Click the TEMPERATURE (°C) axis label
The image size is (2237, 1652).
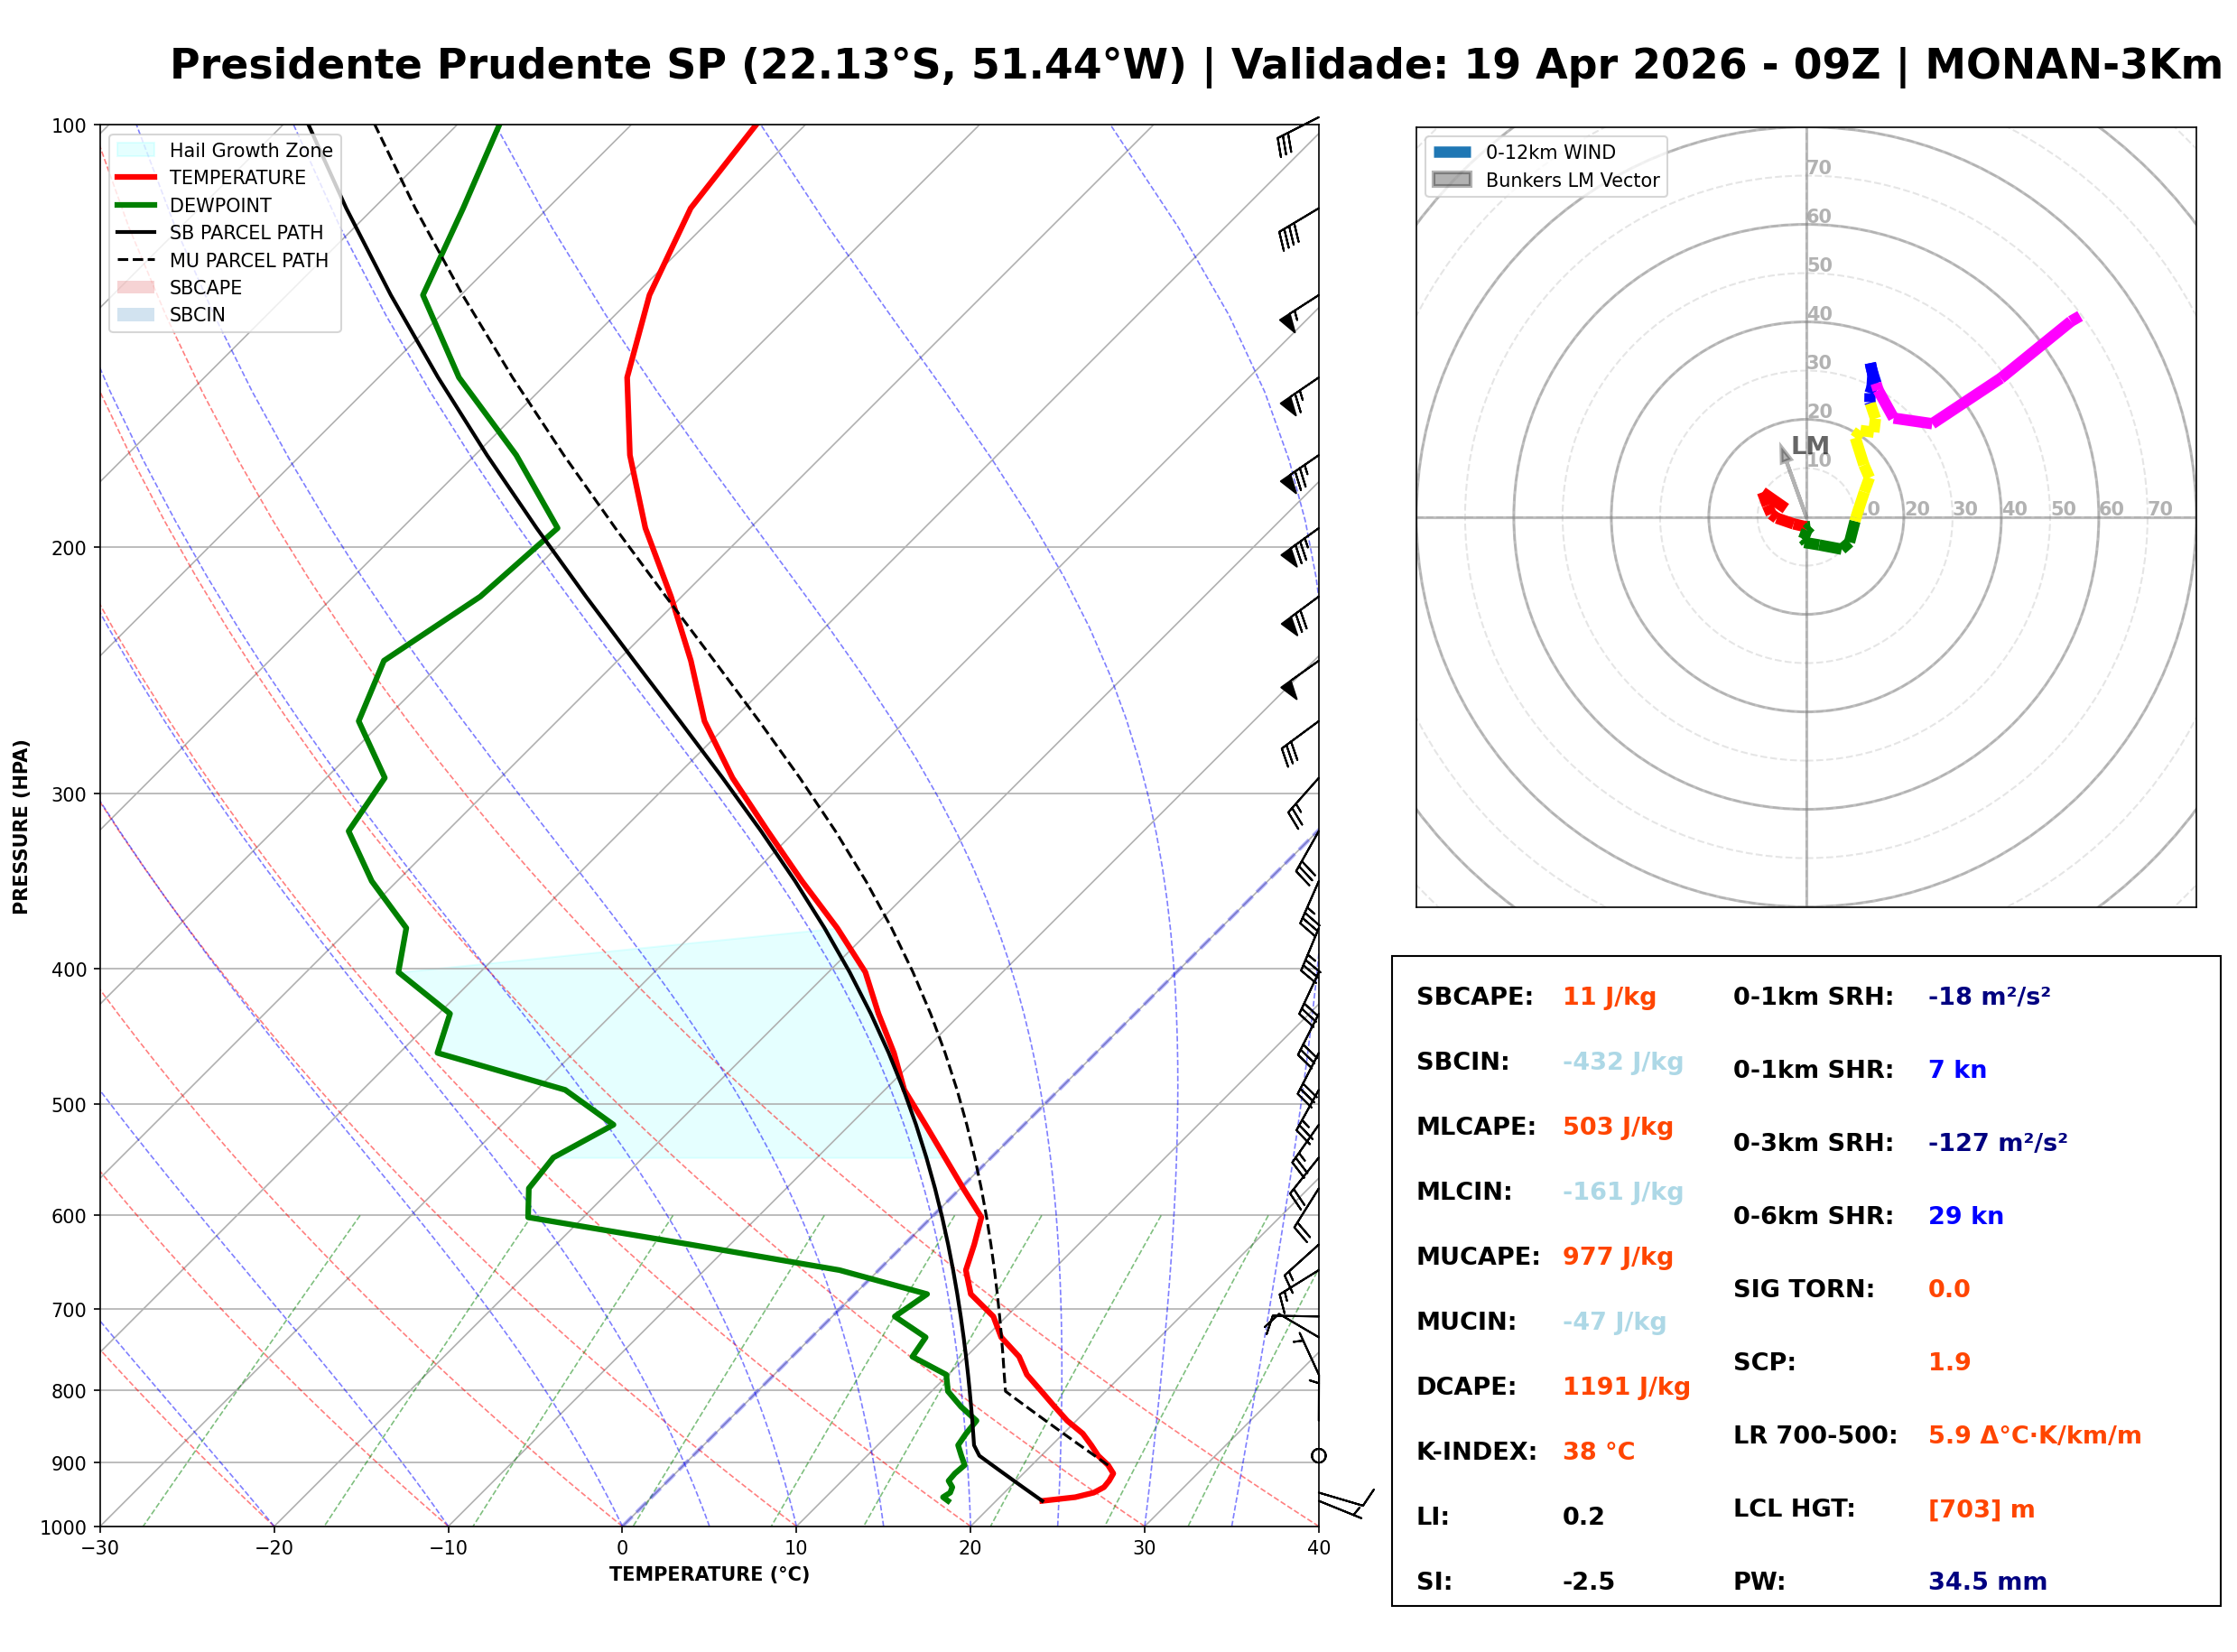tap(710, 1576)
